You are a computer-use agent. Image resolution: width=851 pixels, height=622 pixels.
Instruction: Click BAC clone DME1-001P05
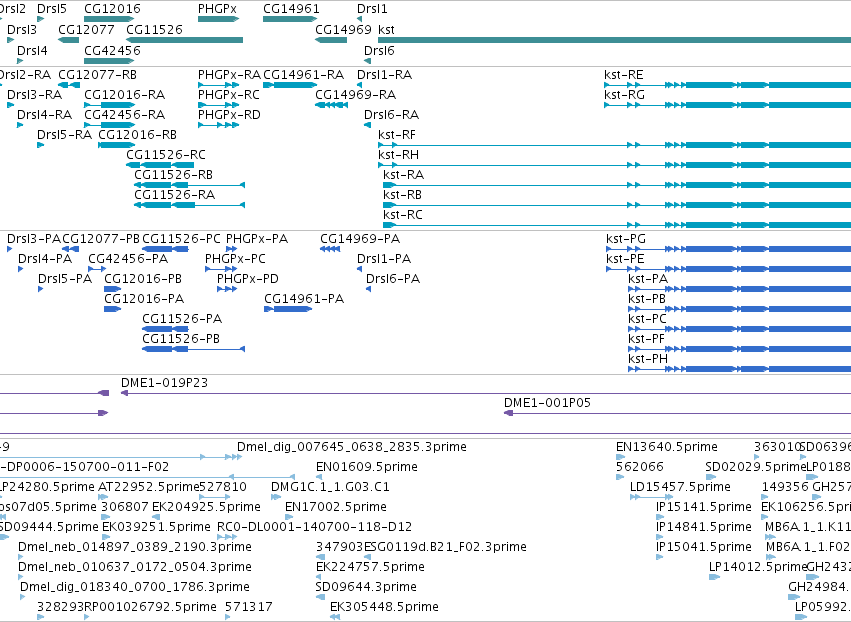(548, 403)
